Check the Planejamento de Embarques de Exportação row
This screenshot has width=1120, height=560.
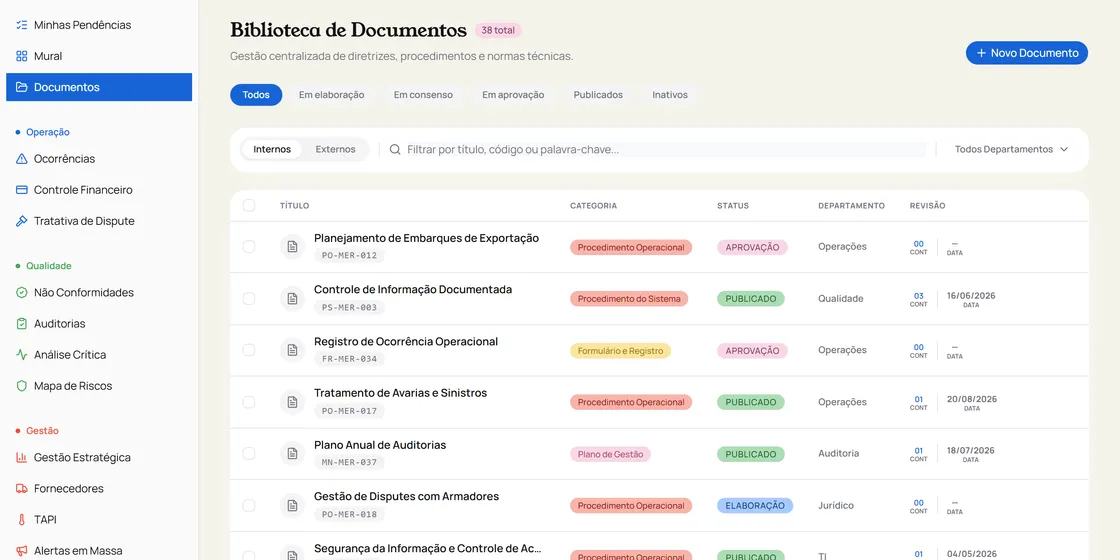(249, 247)
